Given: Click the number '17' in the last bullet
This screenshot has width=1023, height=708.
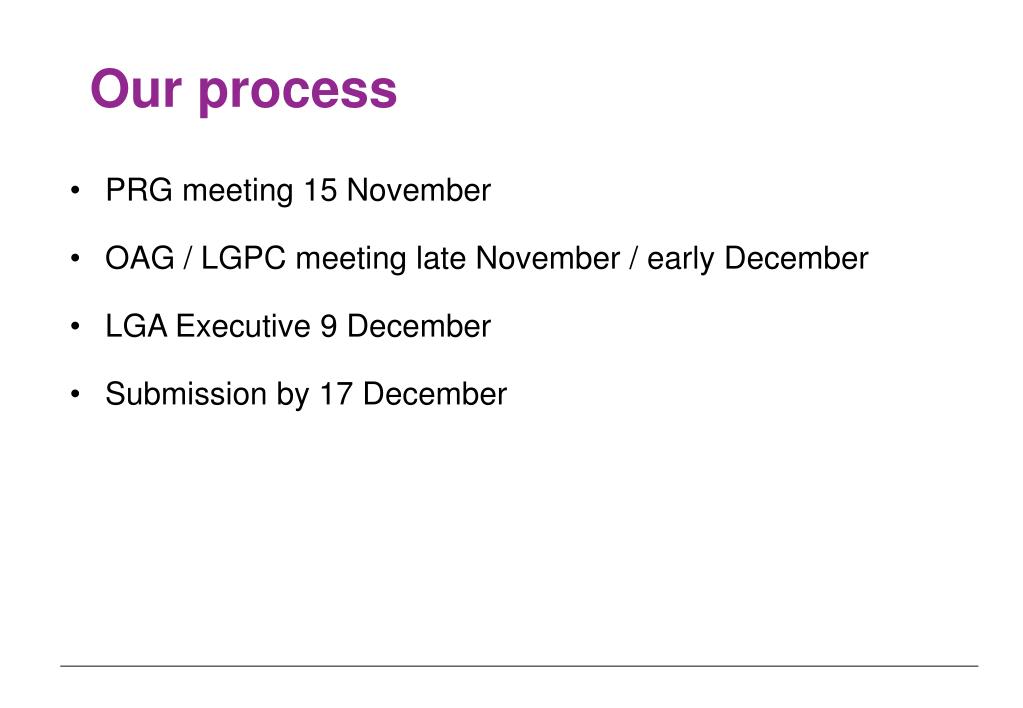Looking at the screenshot, I should click(x=336, y=394).
